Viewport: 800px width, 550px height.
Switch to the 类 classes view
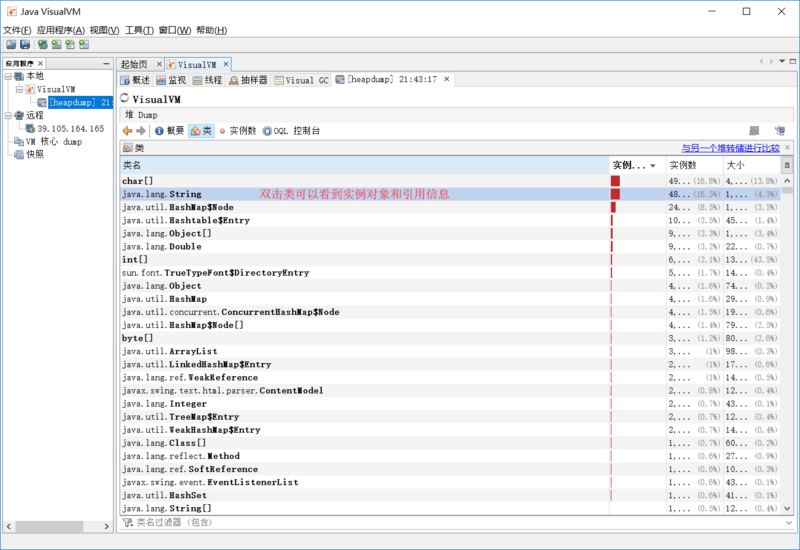pyautogui.click(x=201, y=131)
